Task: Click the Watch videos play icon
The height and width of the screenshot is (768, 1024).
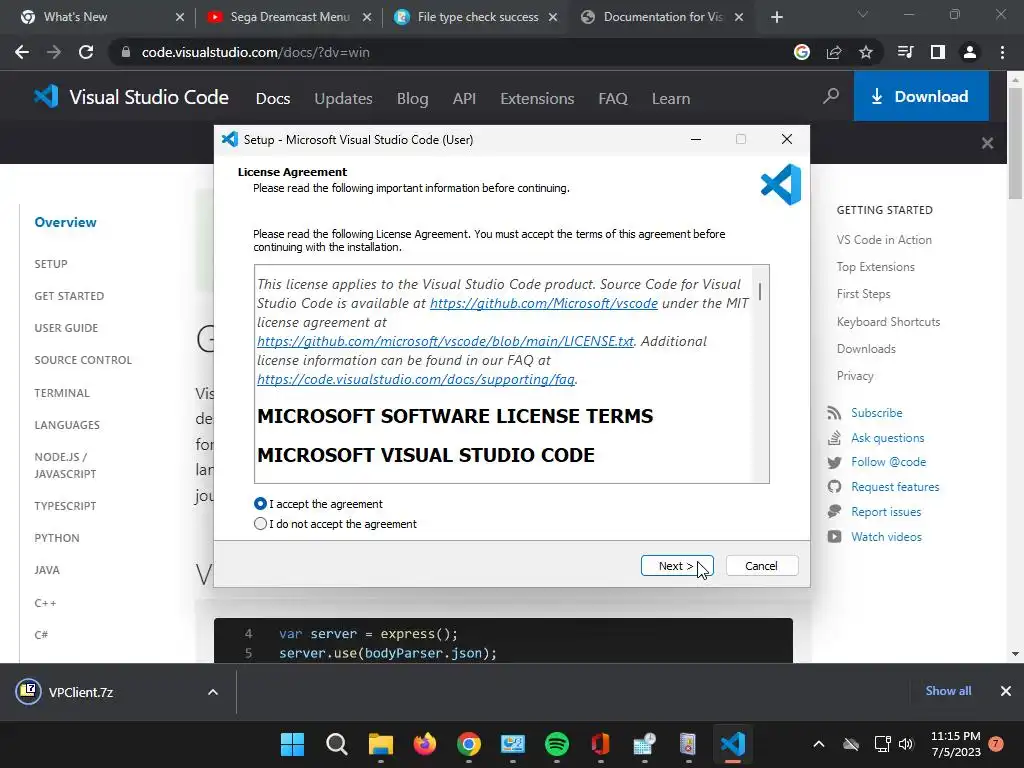Action: pos(834,537)
